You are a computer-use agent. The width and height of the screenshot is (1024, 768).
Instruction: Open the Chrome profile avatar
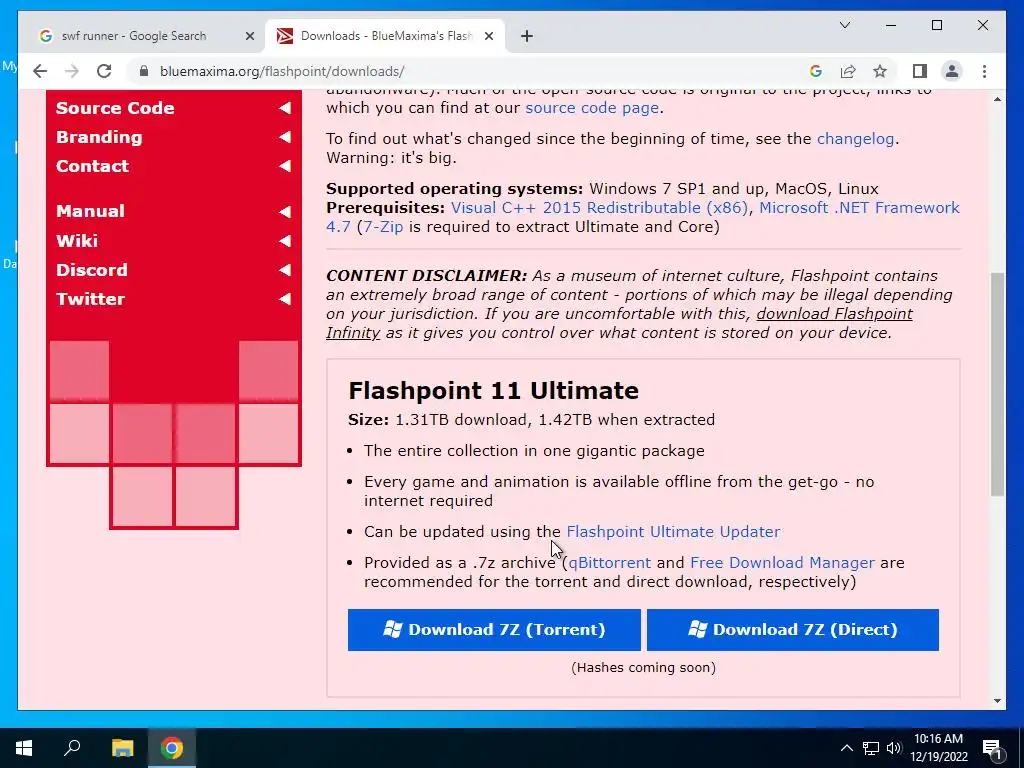pos(952,71)
